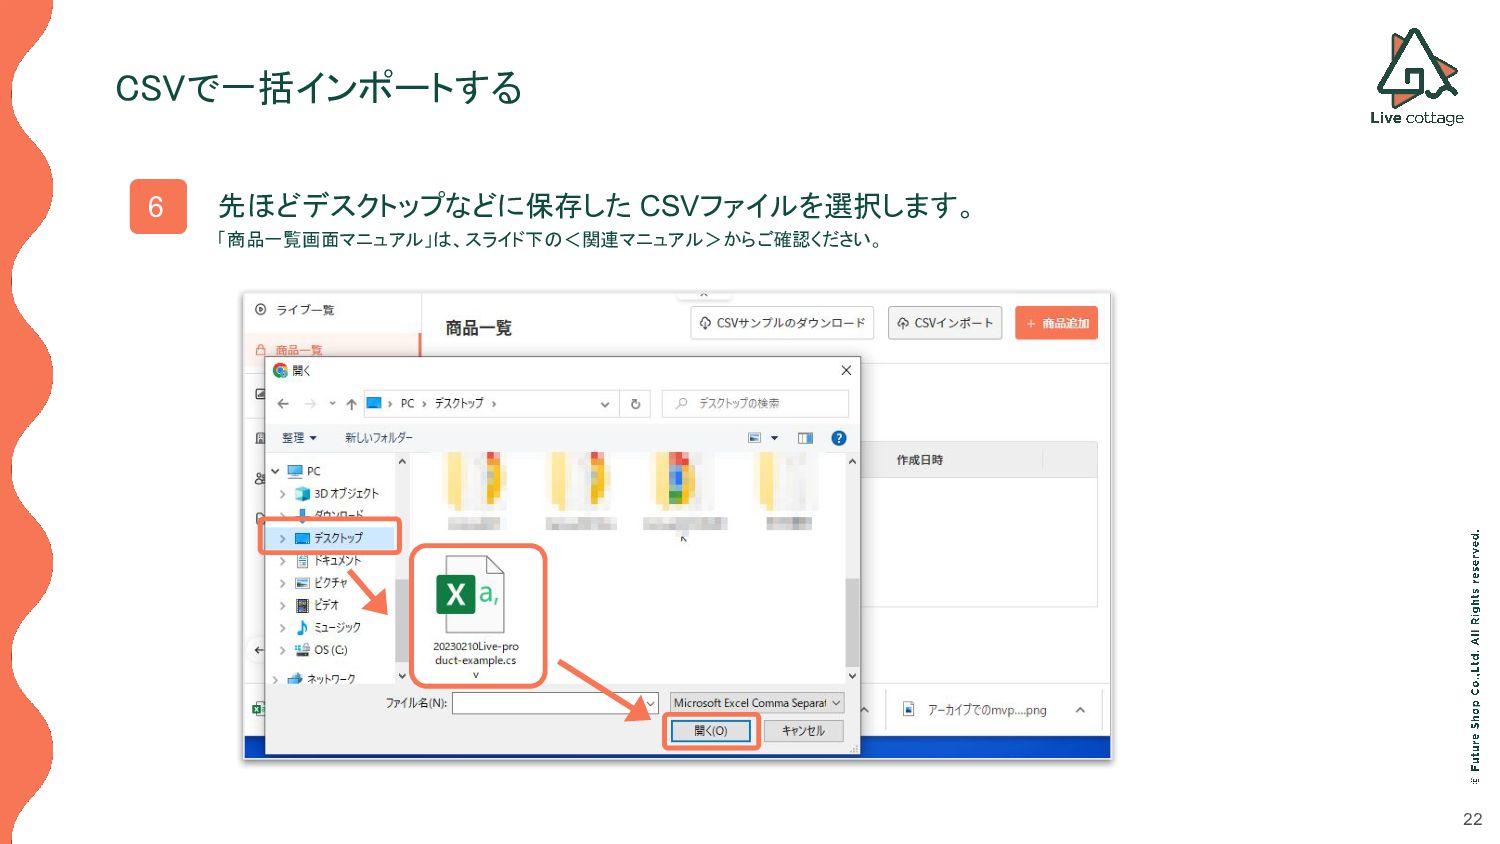Select ドキュメント folder in tree
This screenshot has height=844, width=1500.
(x=337, y=560)
